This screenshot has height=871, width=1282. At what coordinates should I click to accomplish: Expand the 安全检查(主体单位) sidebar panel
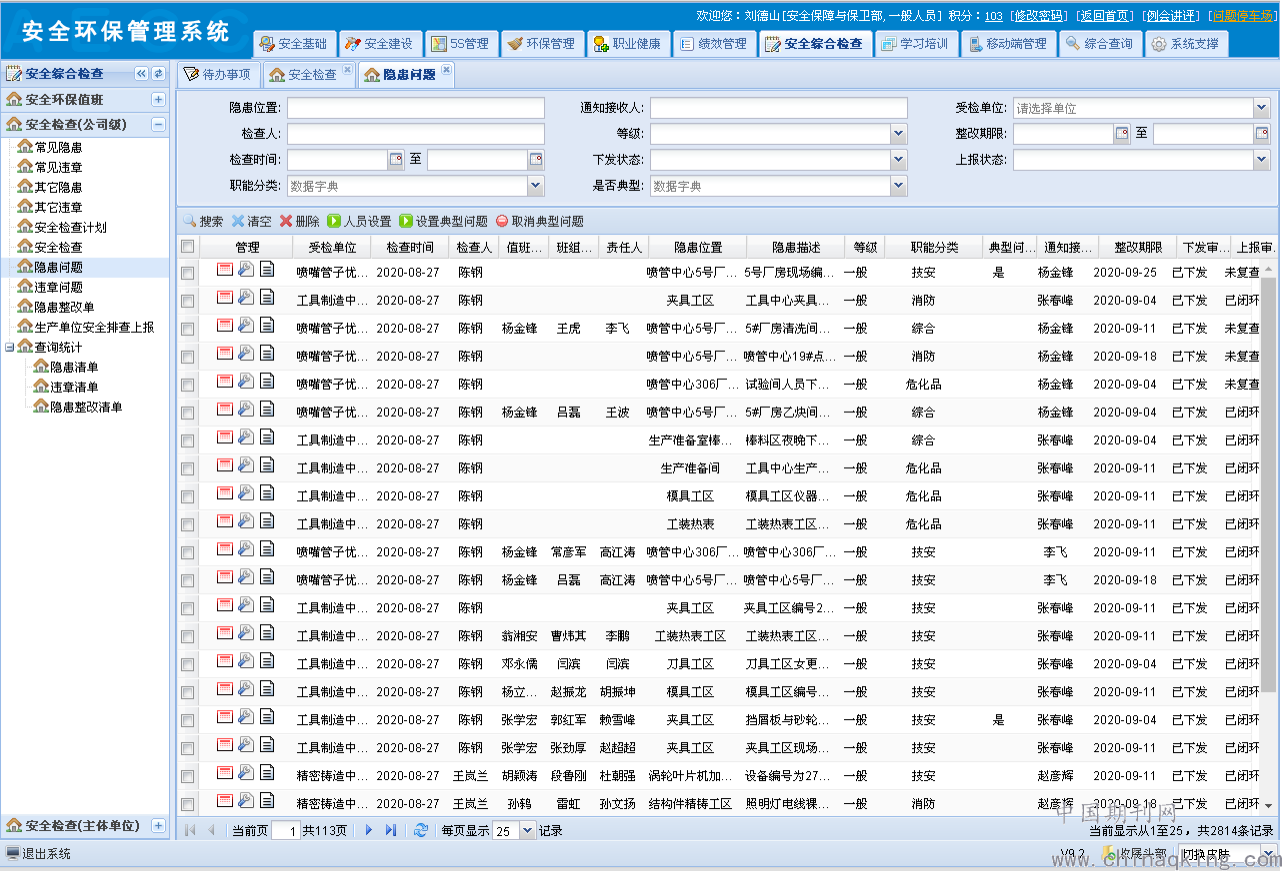[x=158, y=826]
